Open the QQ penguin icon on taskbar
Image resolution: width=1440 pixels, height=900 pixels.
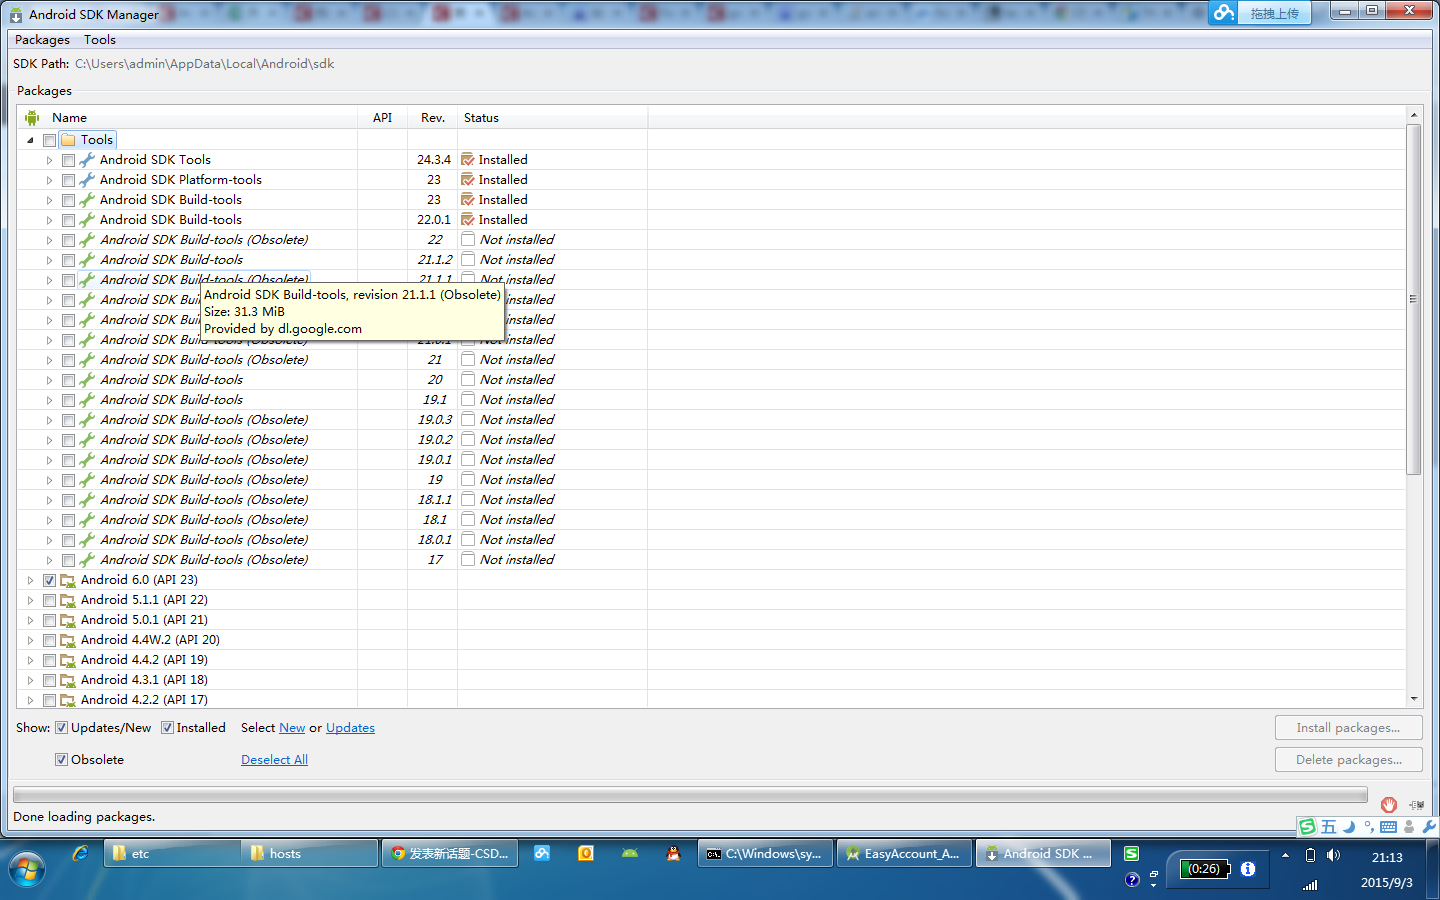(x=674, y=853)
